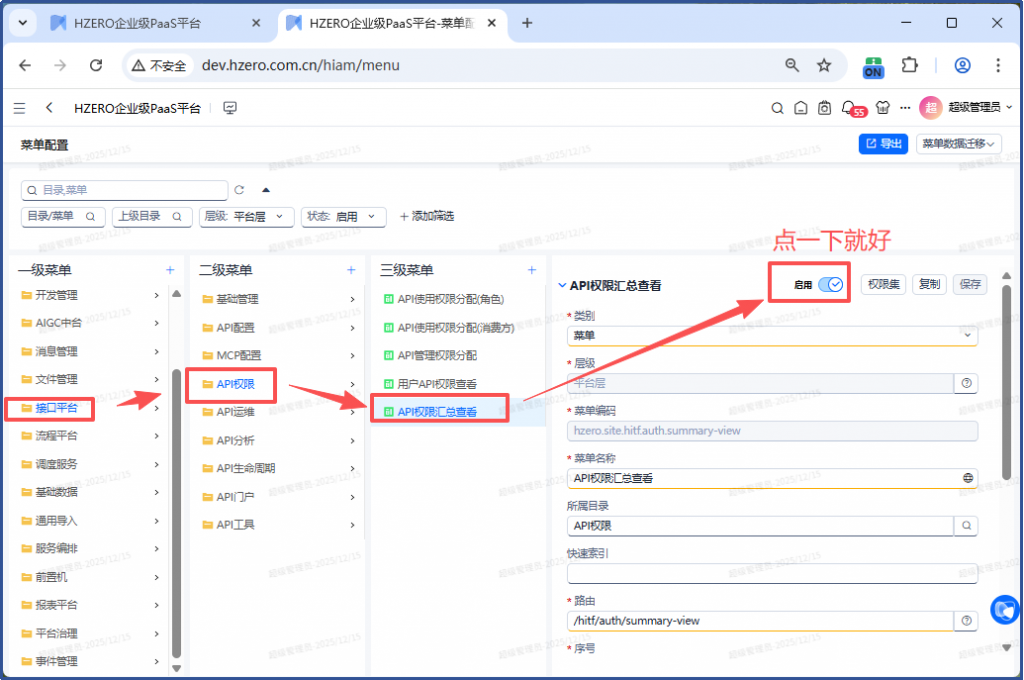Collapse the filter bar with the up triangle
The height and width of the screenshot is (680, 1024).
click(x=266, y=190)
